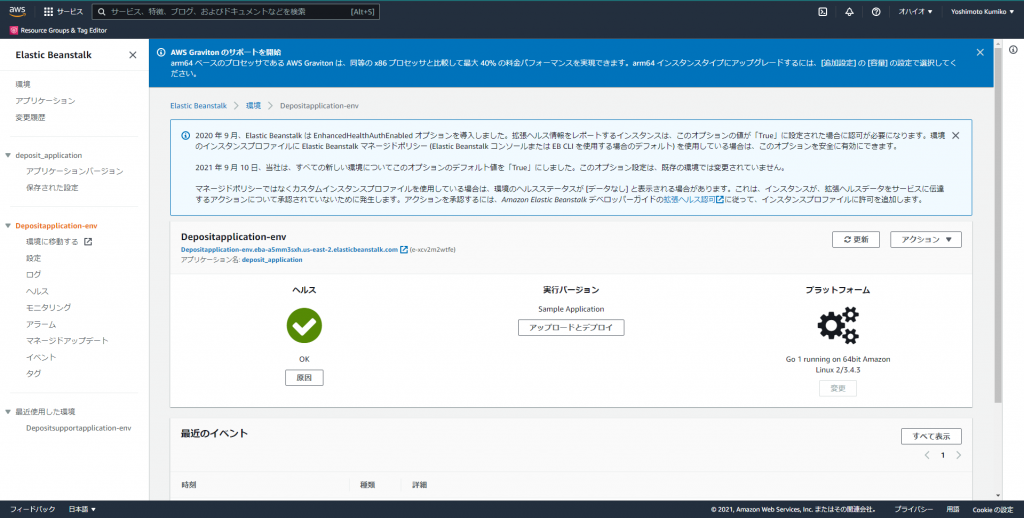Image resolution: width=1024 pixels, height=518 pixels.
Task: Click external link icon next to environment URL
Action: coord(404,250)
